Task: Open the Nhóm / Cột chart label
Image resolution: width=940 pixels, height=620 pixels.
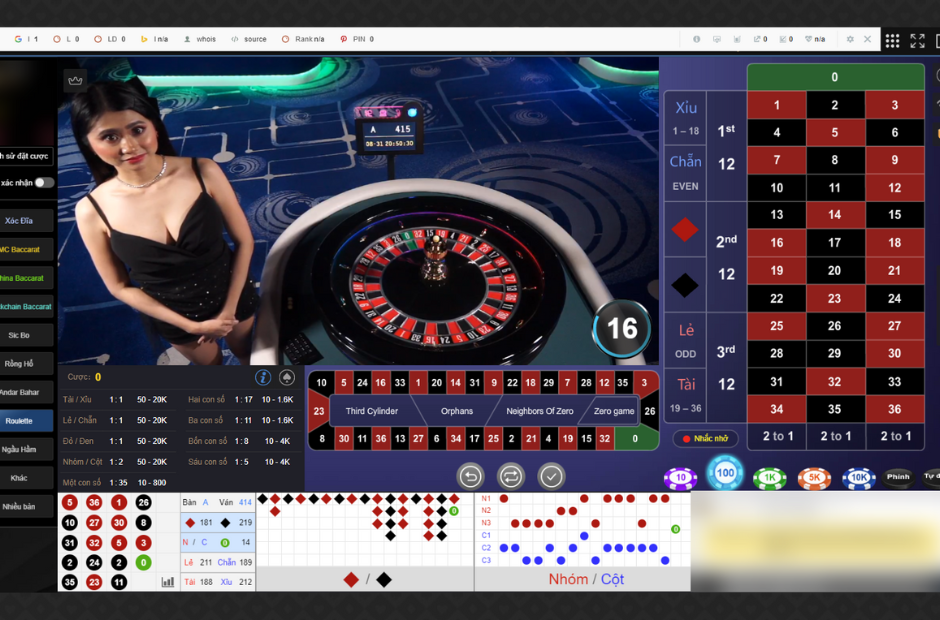Action: [x=586, y=579]
